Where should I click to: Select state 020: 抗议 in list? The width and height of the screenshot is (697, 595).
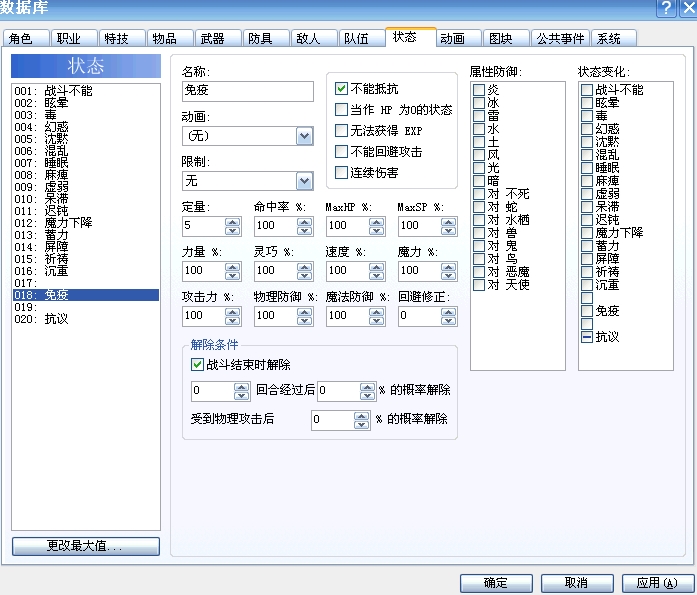(x=86, y=319)
